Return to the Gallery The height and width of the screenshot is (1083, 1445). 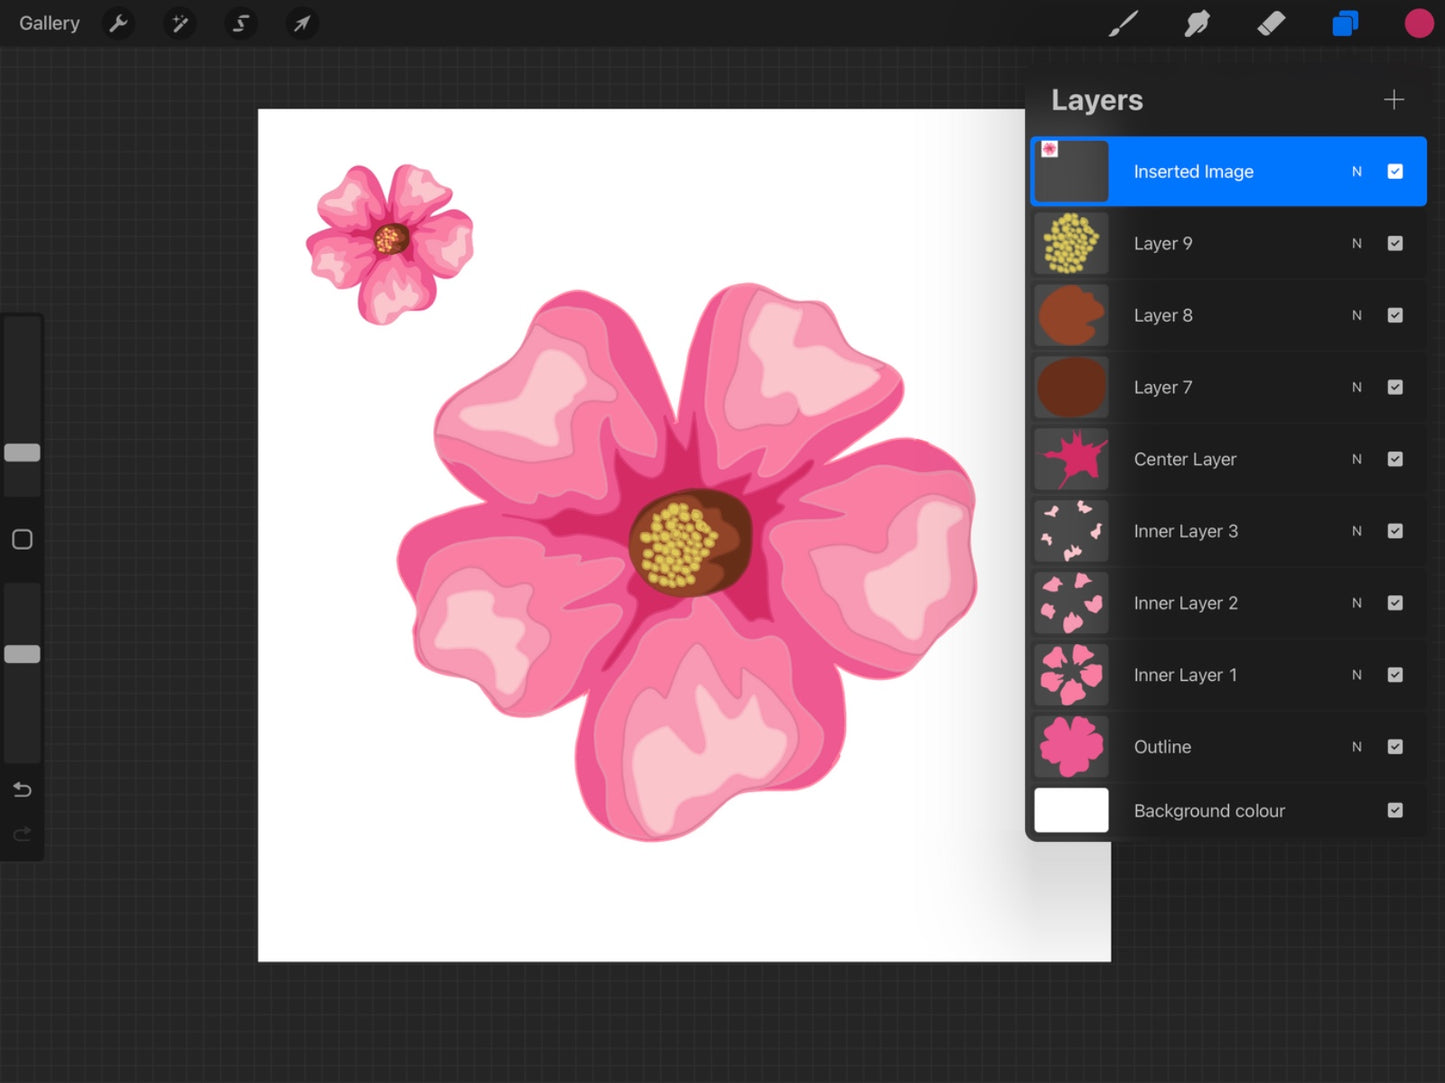coord(49,23)
